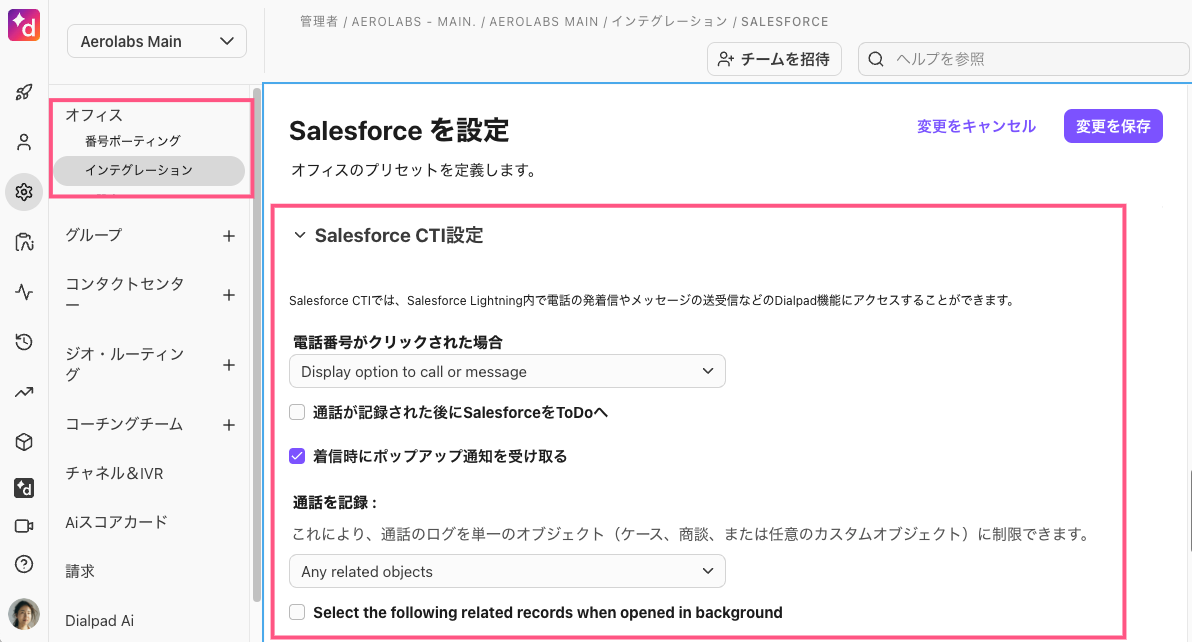Open コーチングチーム in side menu
The height and width of the screenshot is (642, 1192).
(x=124, y=425)
